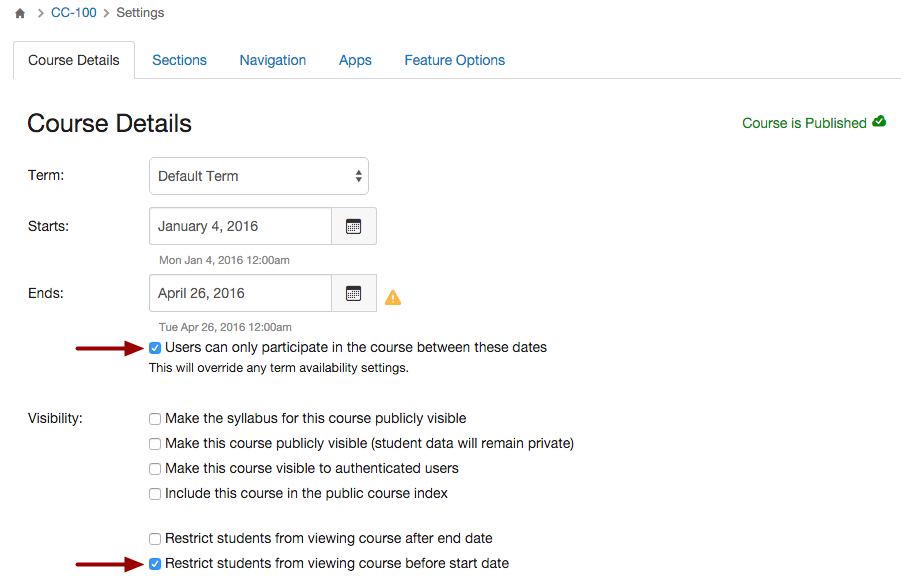This screenshot has width=909, height=576.
Task: Check restrict viewing after end date
Action: click(x=155, y=539)
